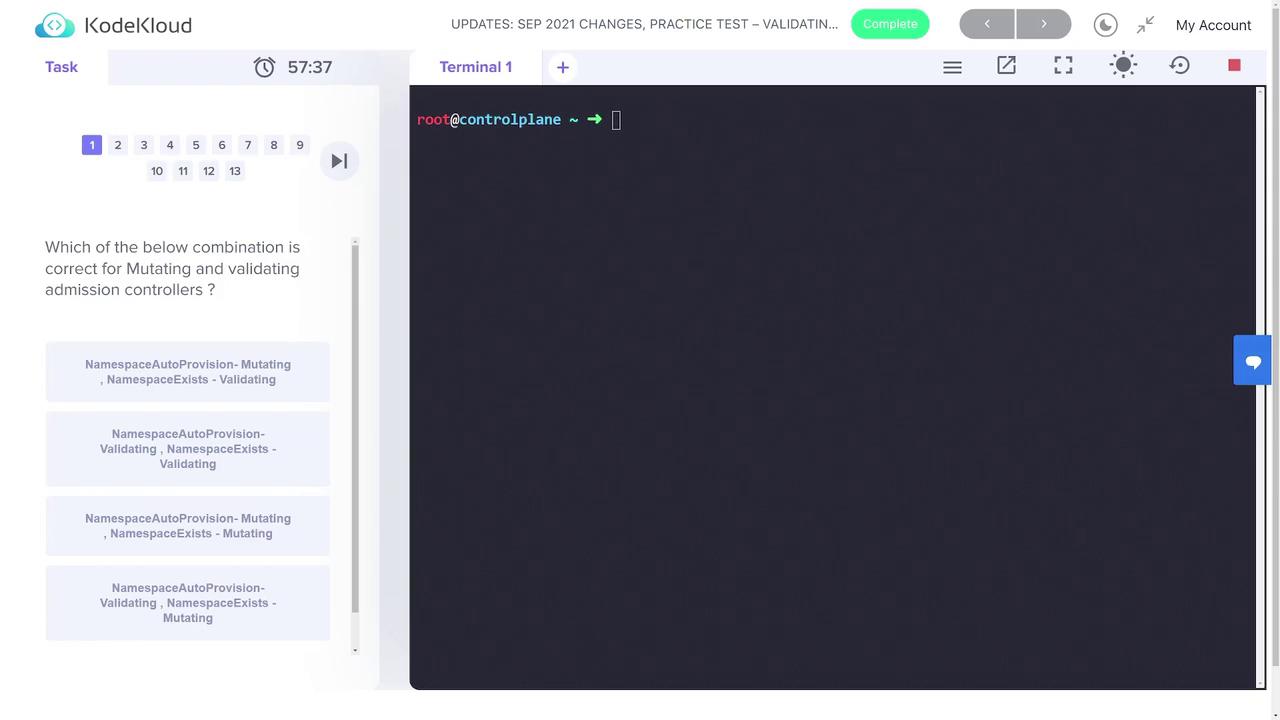Viewport: 1280px width, 720px height.
Task: Click the reset history clock icon
Action: (x=1180, y=66)
